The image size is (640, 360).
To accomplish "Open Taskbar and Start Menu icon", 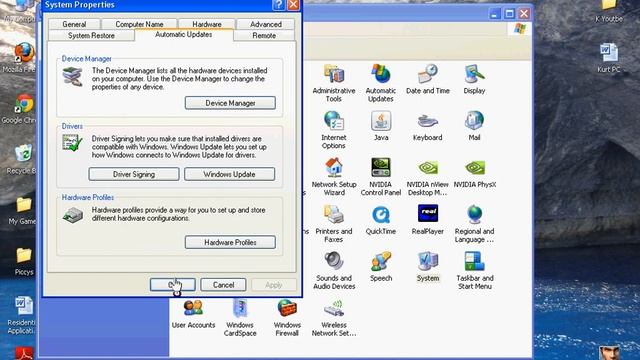I will click(x=475, y=271).
